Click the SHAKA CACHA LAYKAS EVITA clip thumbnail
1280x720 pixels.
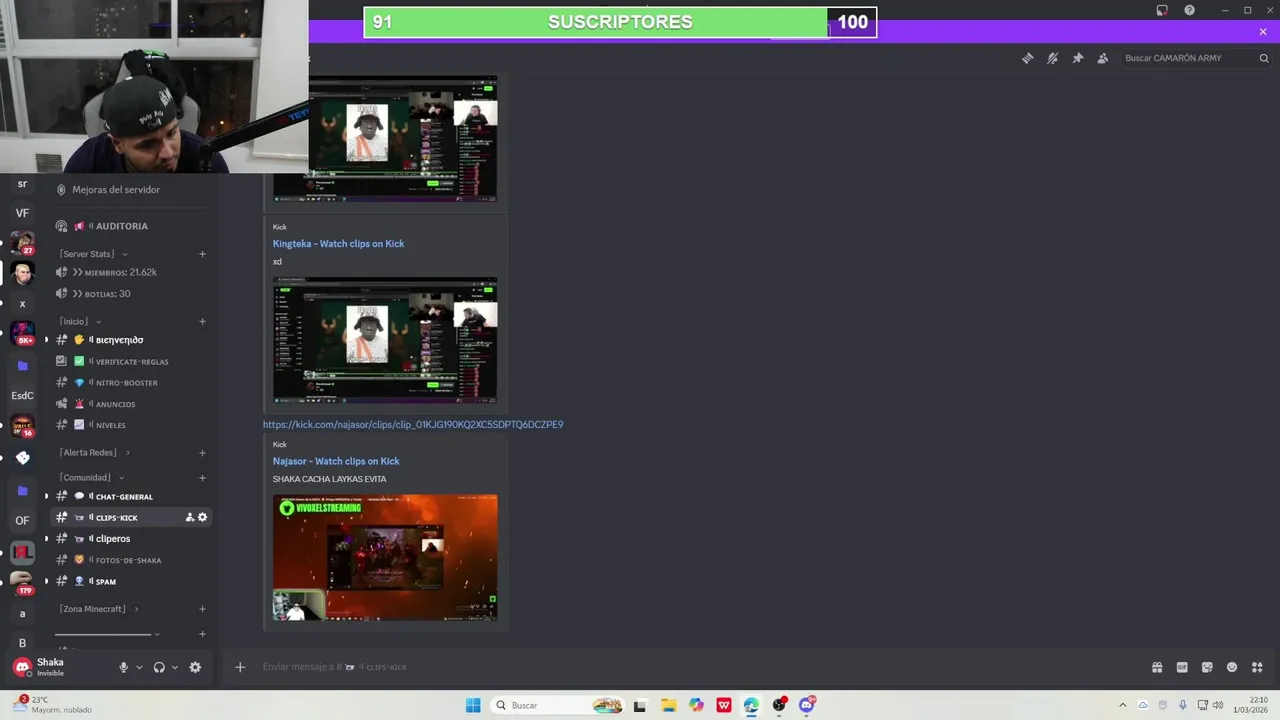point(385,557)
